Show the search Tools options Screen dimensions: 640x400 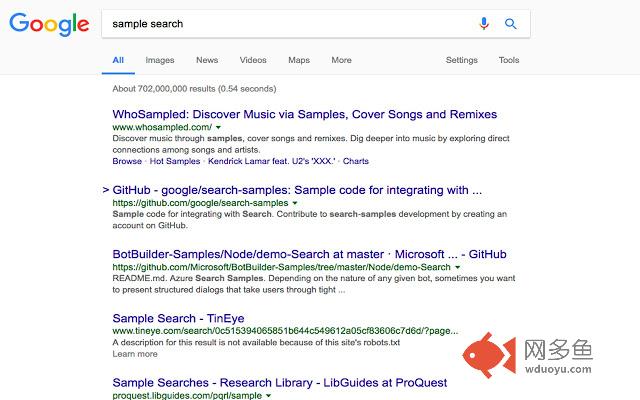(x=509, y=60)
